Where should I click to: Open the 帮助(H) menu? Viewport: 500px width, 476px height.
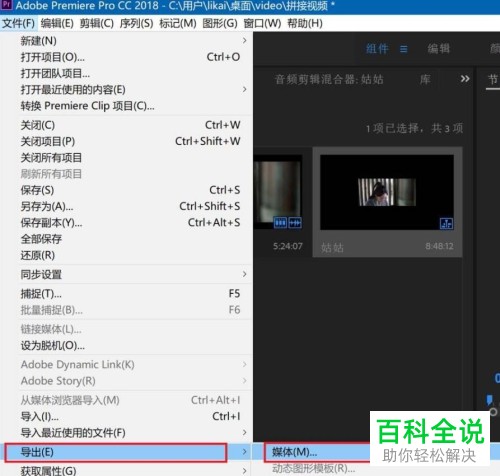(305, 23)
